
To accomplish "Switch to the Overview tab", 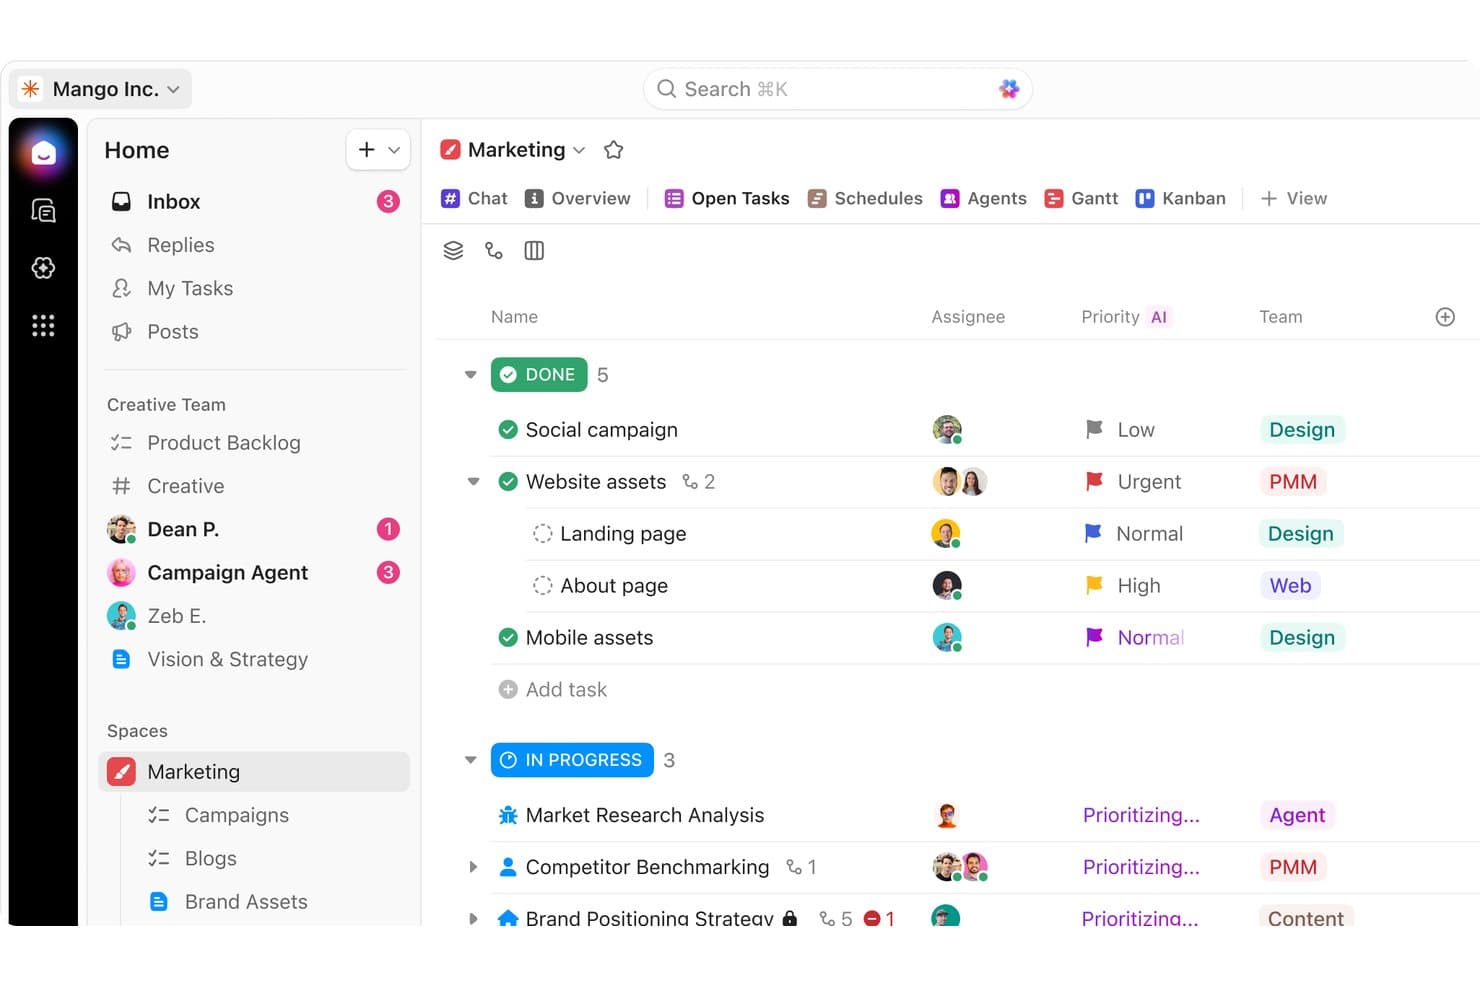I will click(x=578, y=198).
